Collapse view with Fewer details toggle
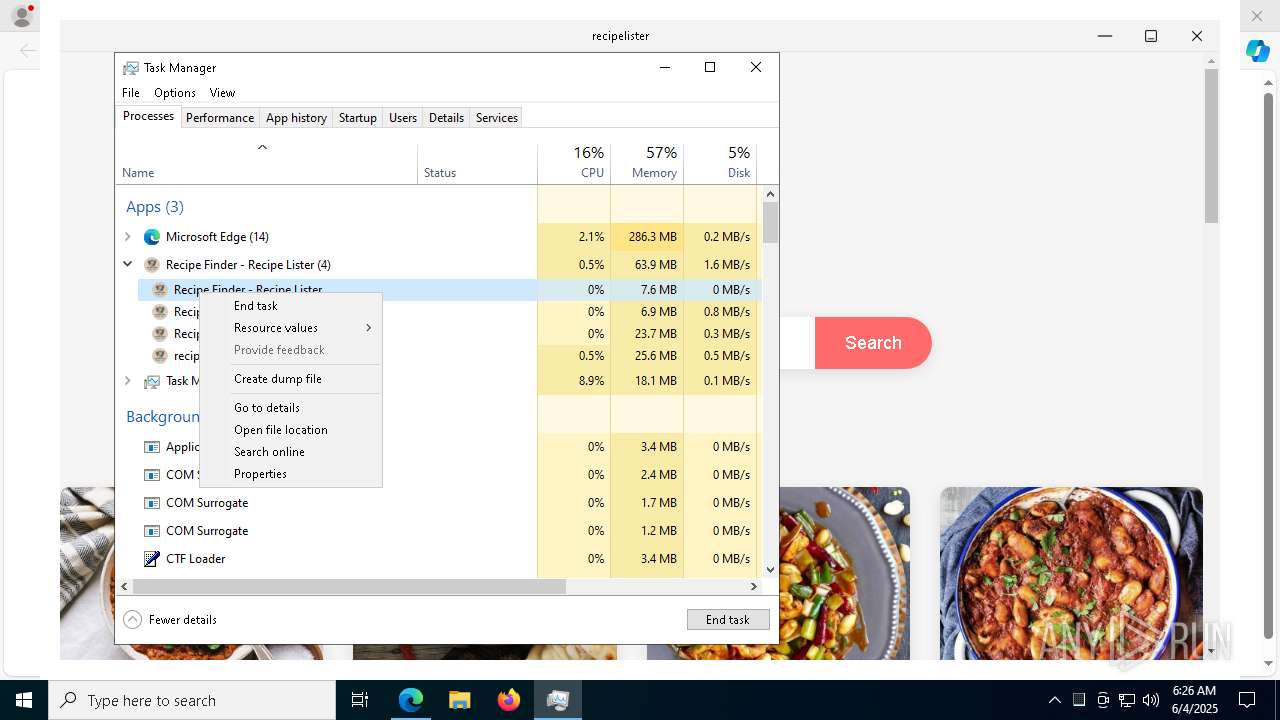Viewport: 1280px width, 720px height. click(170, 620)
